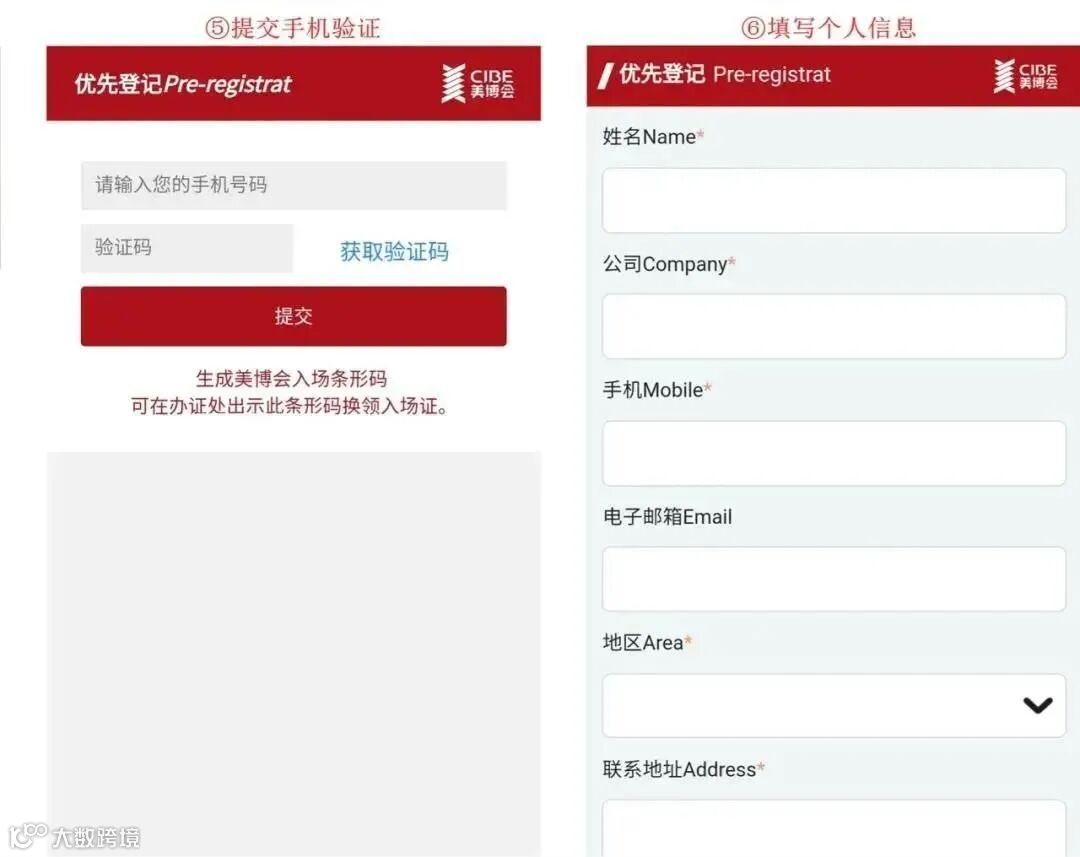Submit with the red 提交 button
1080x857 pixels.
[293, 316]
